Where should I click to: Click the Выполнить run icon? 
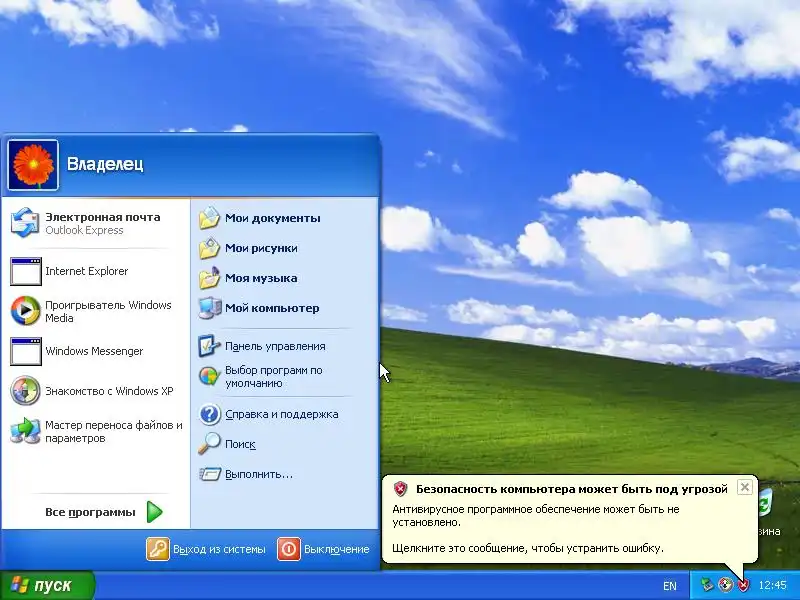[x=210, y=474]
